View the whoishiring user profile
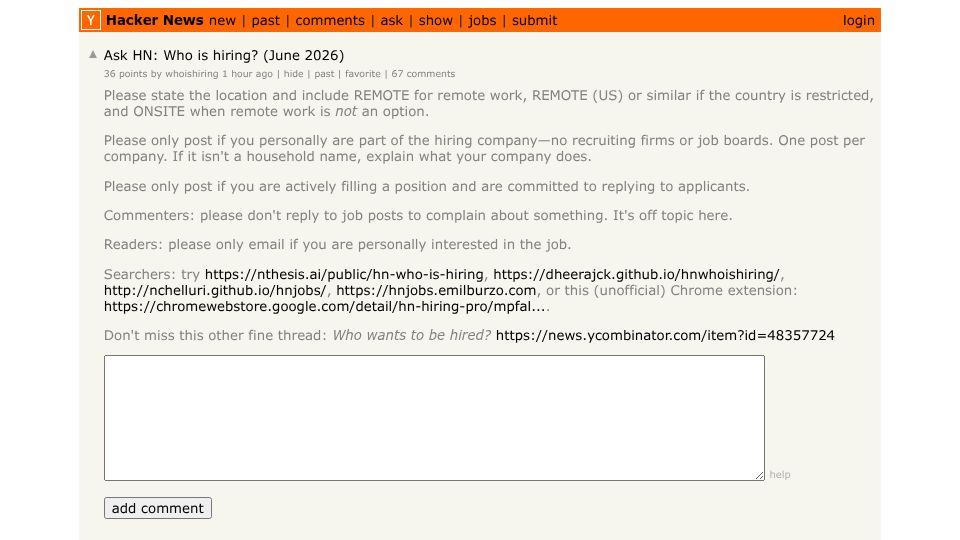The image size is (960, 540). pyautogui.click(x=192, y=73)
